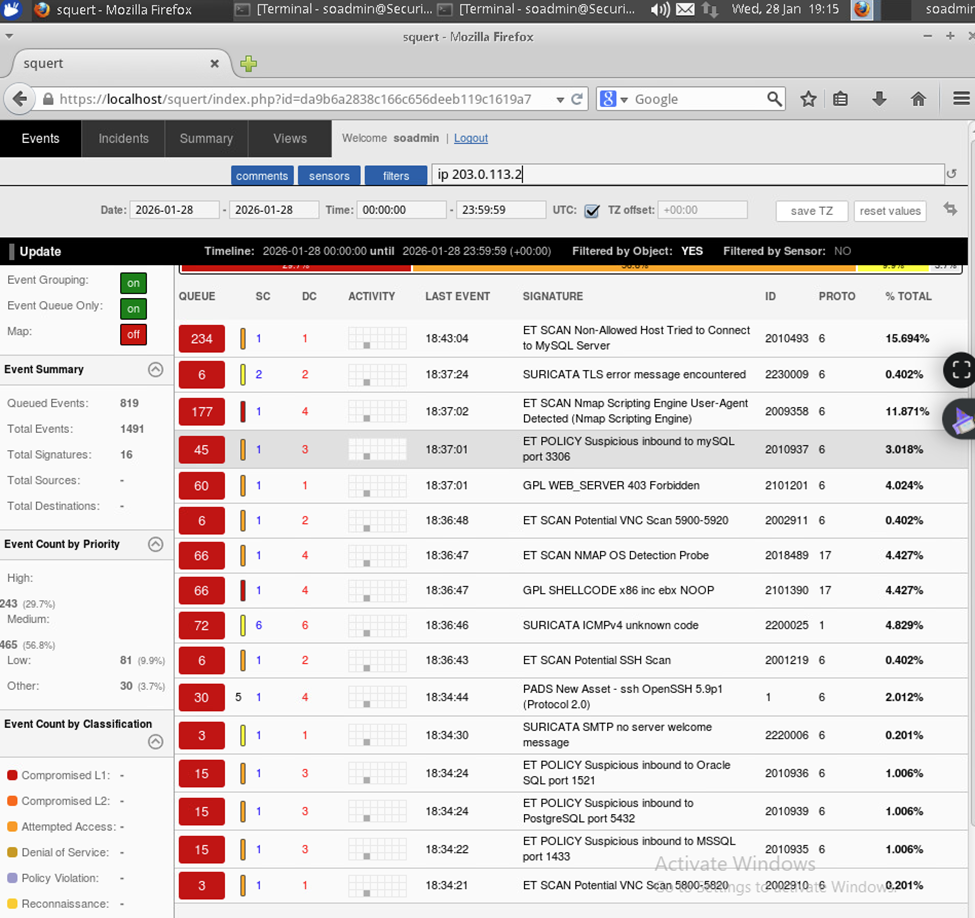Collapse the Event Summary section

pos(155,369)
